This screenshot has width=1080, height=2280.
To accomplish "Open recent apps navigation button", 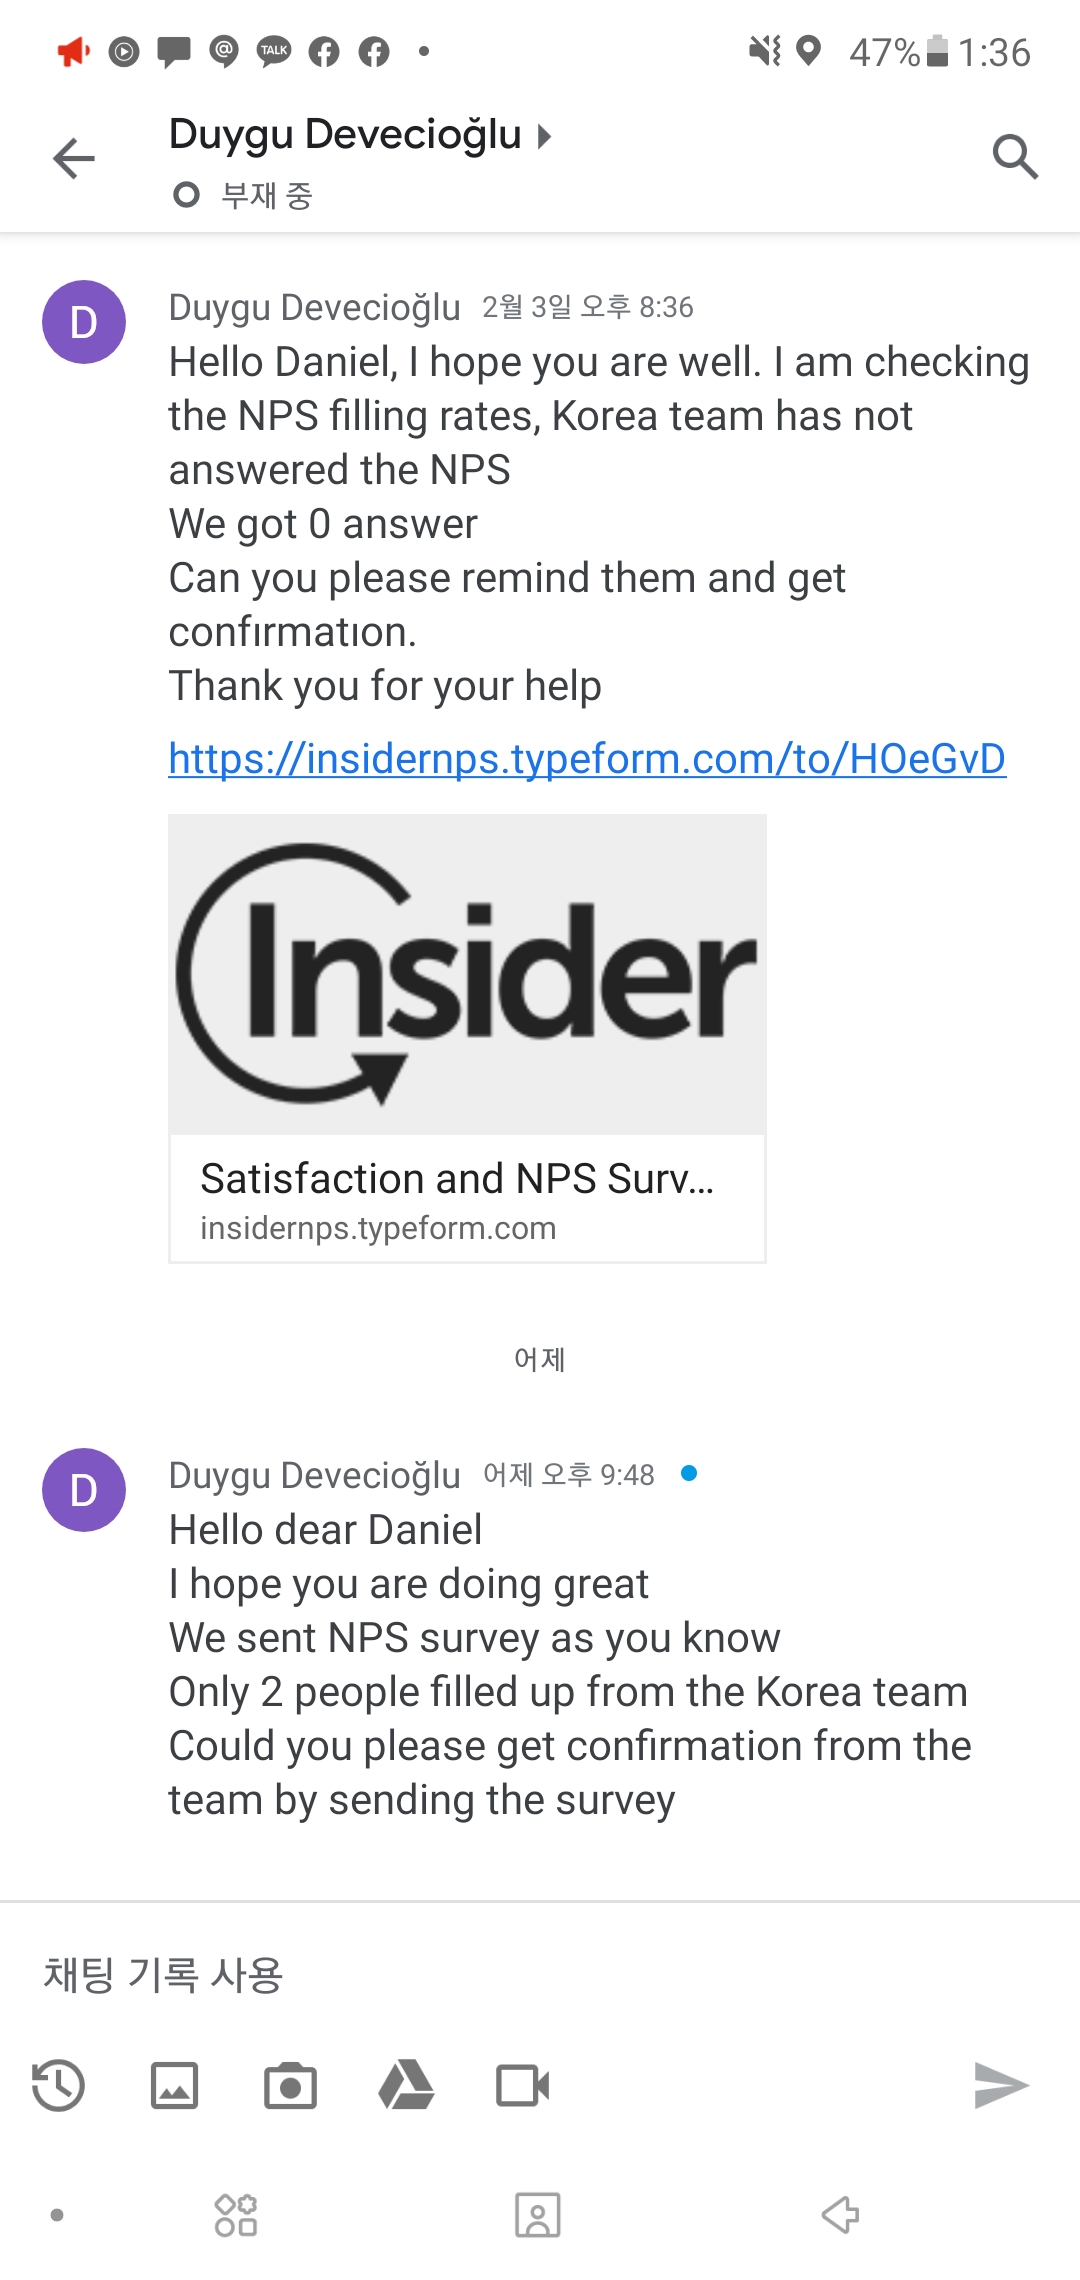I will tap(236, 2215).
